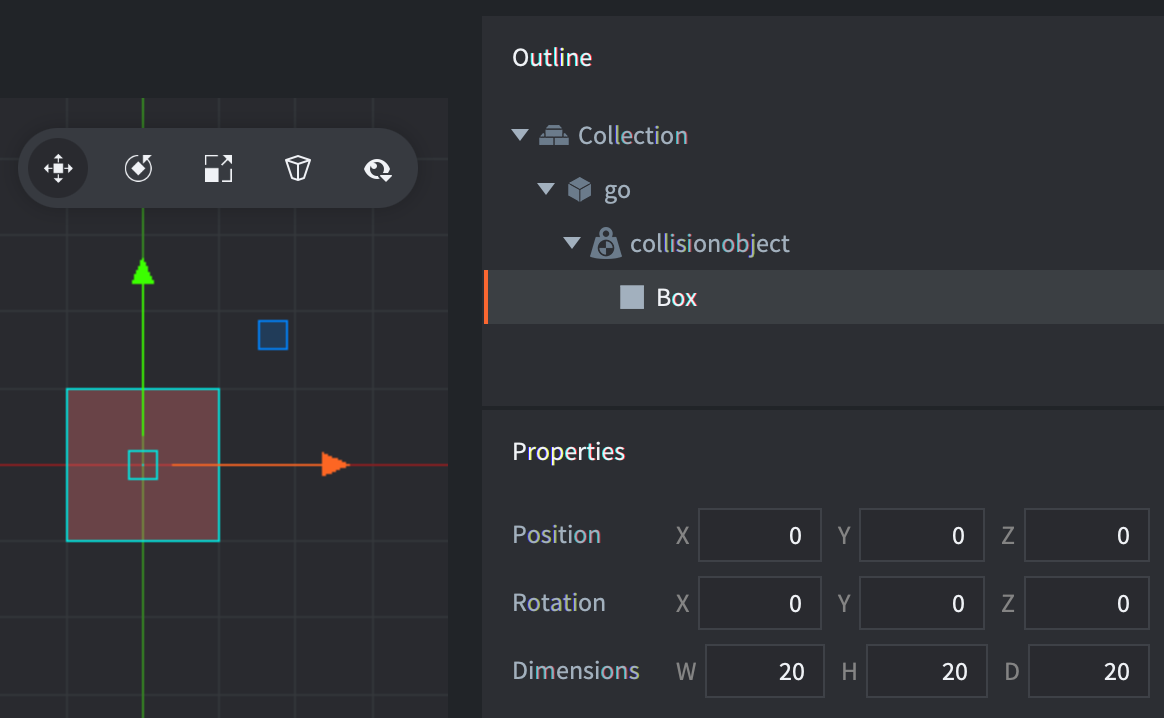Screen dimensions: 1164x718
Task: Click the Position X input field
Action: coord(759,535)
